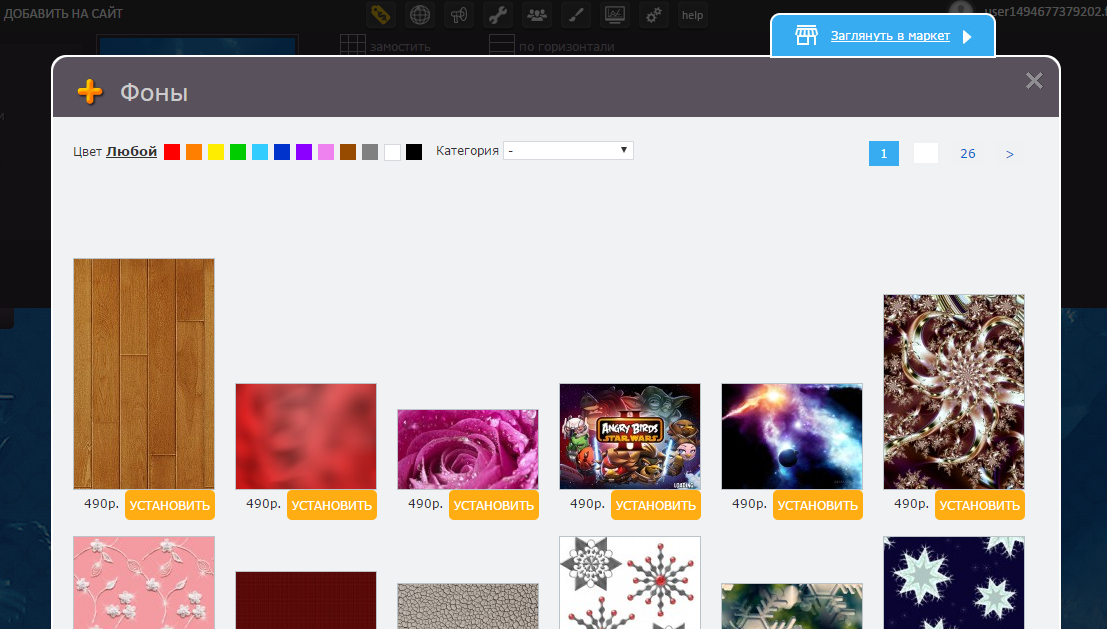This screenshot has width=1107, height=629.
Task: Install the pink rose background
Action: point(494,505)
